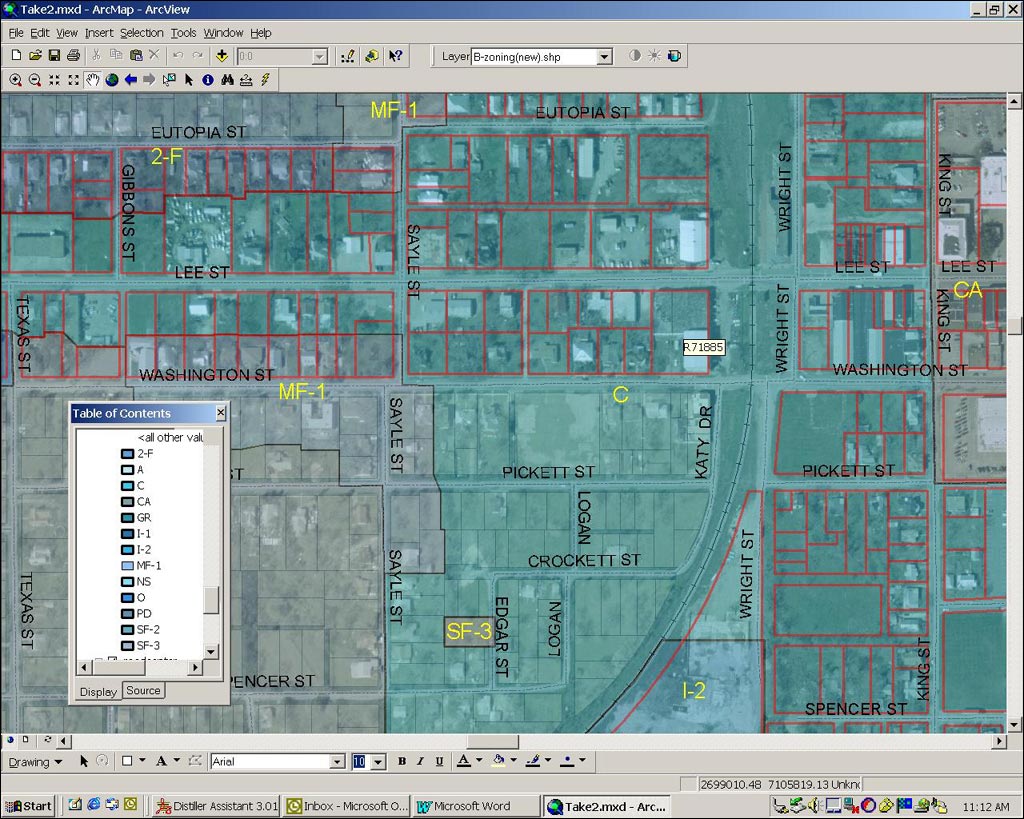The height and width of the screenshot is (819, 1024).
Task: Switch to Microsoft Word in taskbar
Action: [470, 806]
